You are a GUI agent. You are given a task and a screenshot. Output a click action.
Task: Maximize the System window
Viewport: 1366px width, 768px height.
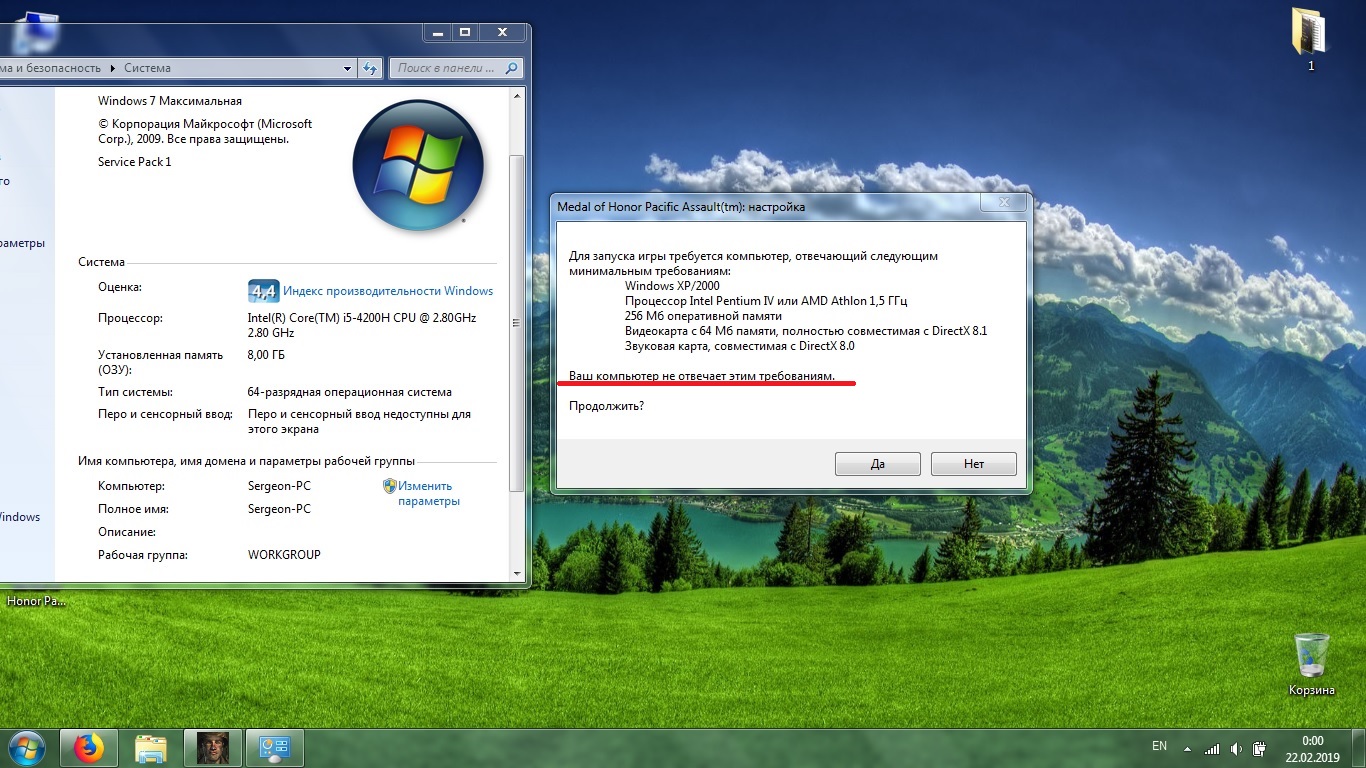tap(464, 33)
